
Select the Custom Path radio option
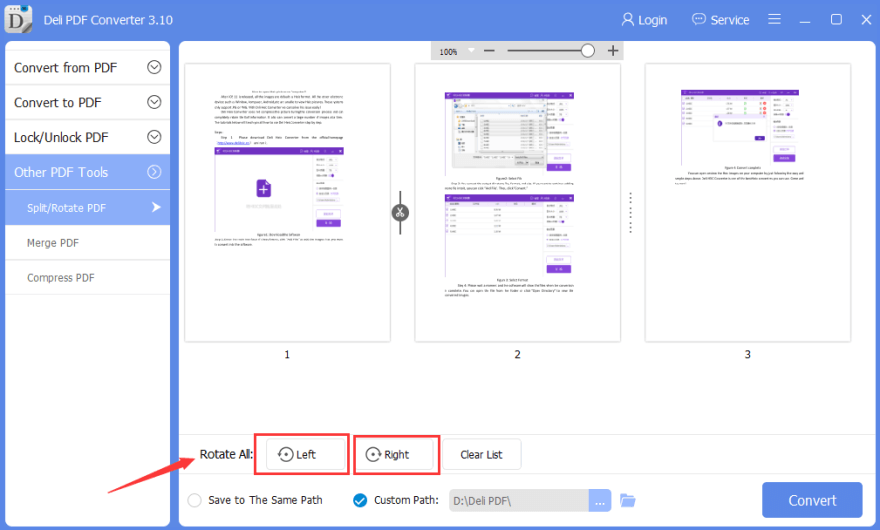[360, 500]
